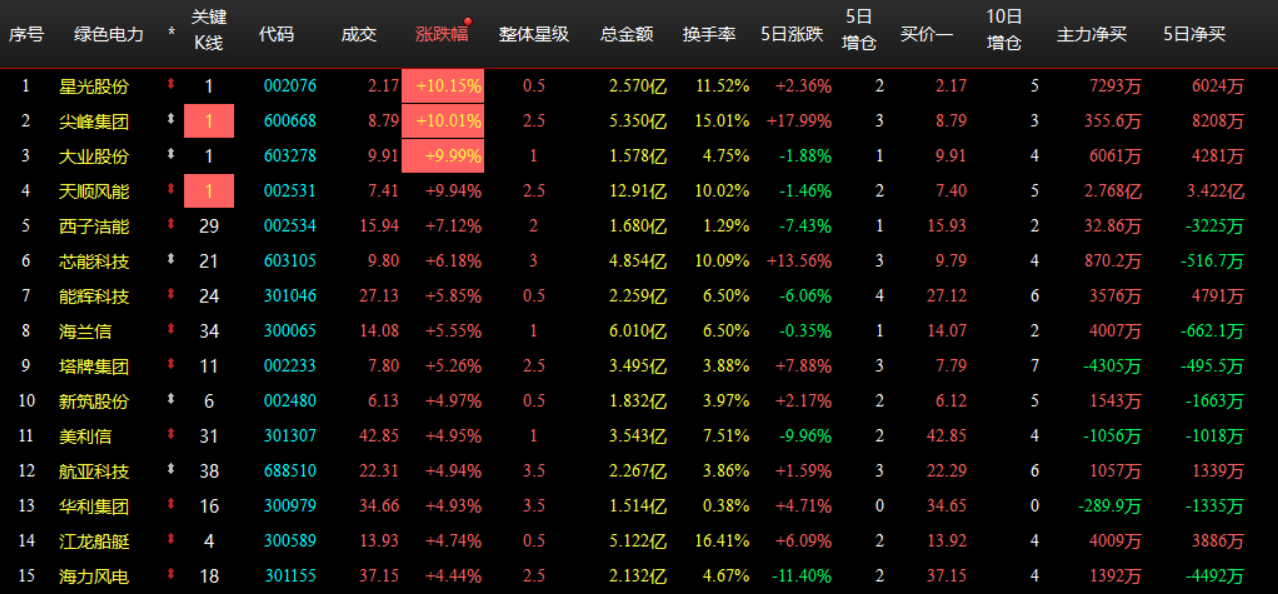Image resolution: width=1278 pixels, height=594 pixels.
Task: Select stock 尖峰集团 in the list
Action: pos(94,121)
